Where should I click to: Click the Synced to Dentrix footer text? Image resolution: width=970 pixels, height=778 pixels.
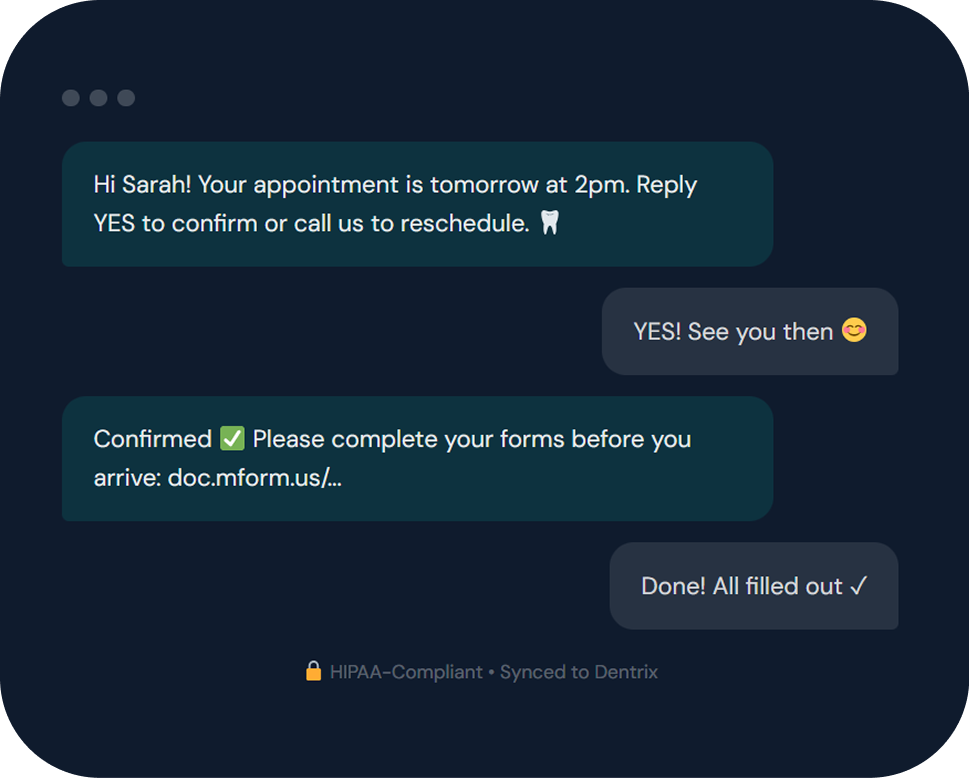[579, 672]
